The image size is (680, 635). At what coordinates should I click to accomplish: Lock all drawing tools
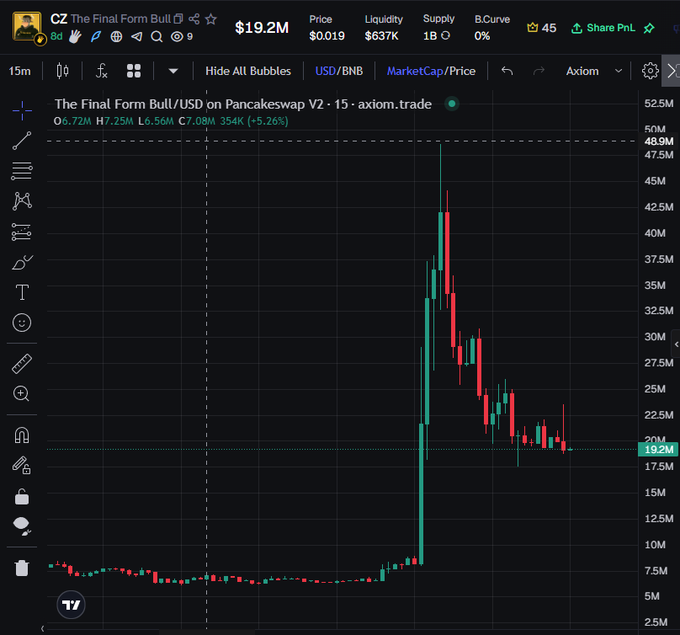click(22, 497)
